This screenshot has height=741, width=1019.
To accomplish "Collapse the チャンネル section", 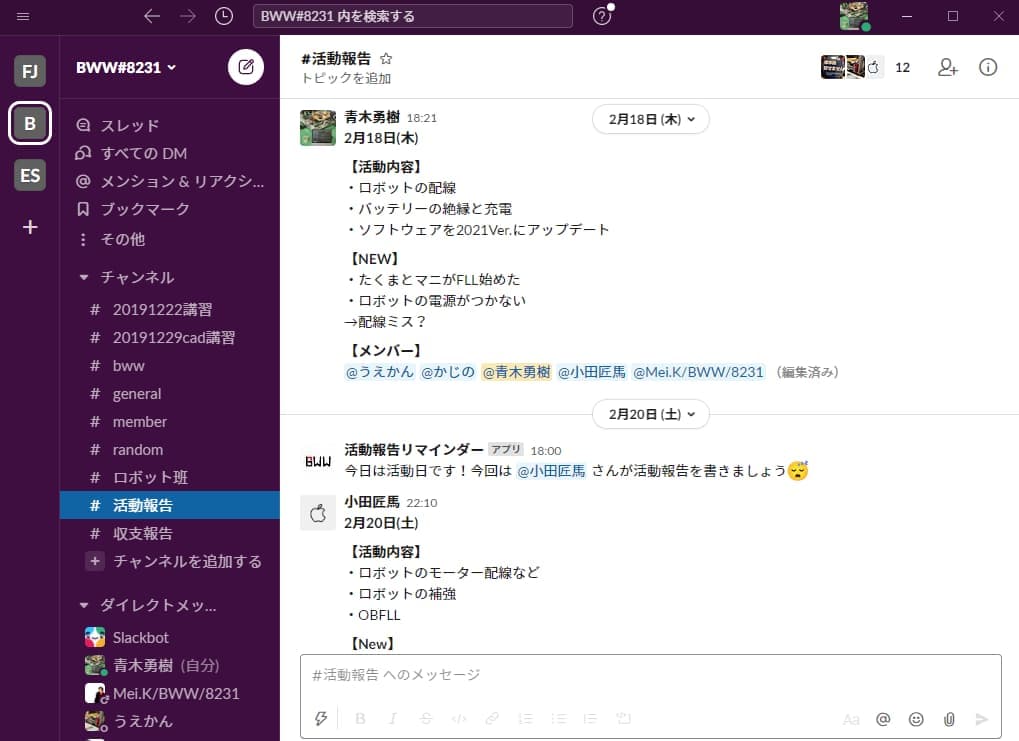I will [x=84, y=277].
